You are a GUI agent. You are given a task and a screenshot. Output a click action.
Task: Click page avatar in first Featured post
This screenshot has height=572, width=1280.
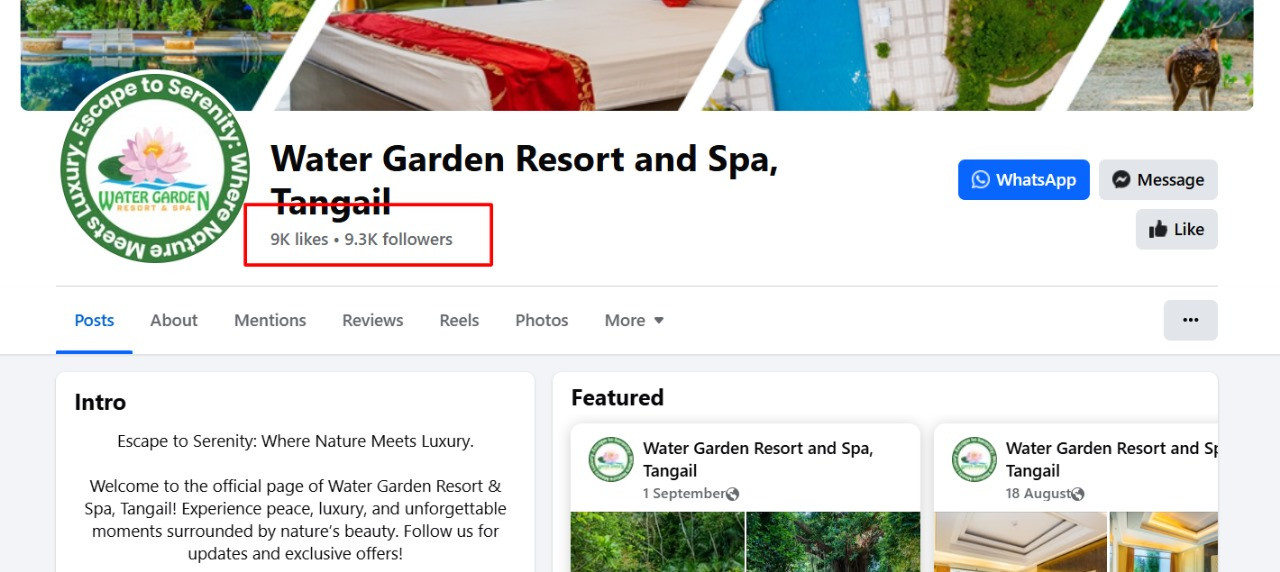[611, 459]
